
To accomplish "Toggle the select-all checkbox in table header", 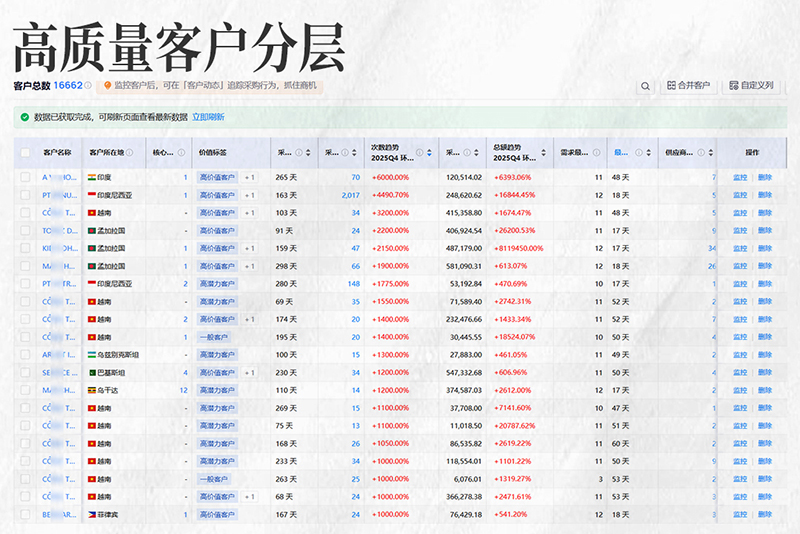I will [25, 153].
